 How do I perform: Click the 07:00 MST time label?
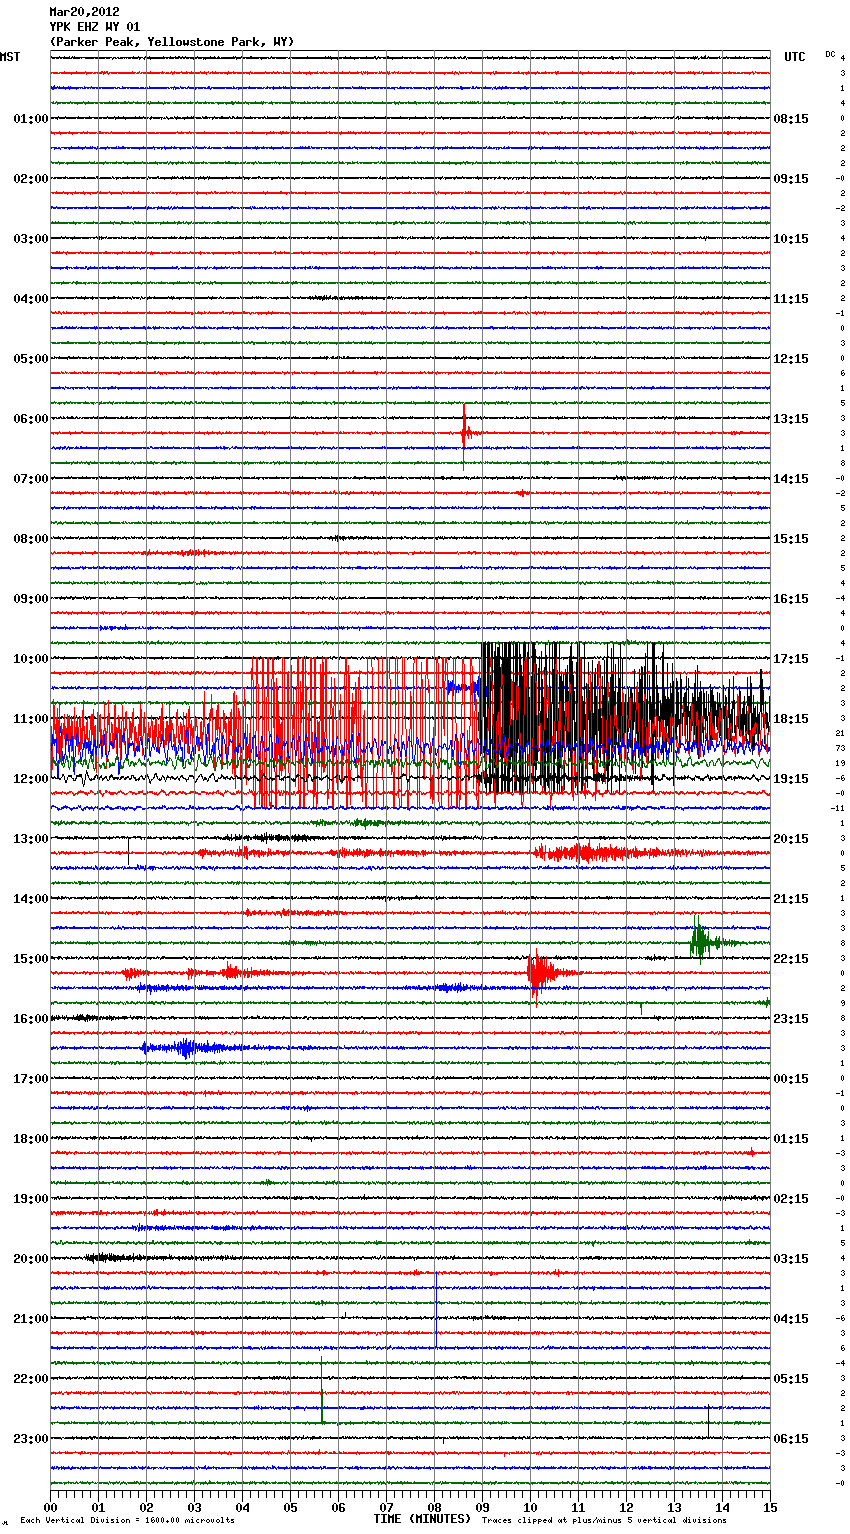(x=31, y=479)
